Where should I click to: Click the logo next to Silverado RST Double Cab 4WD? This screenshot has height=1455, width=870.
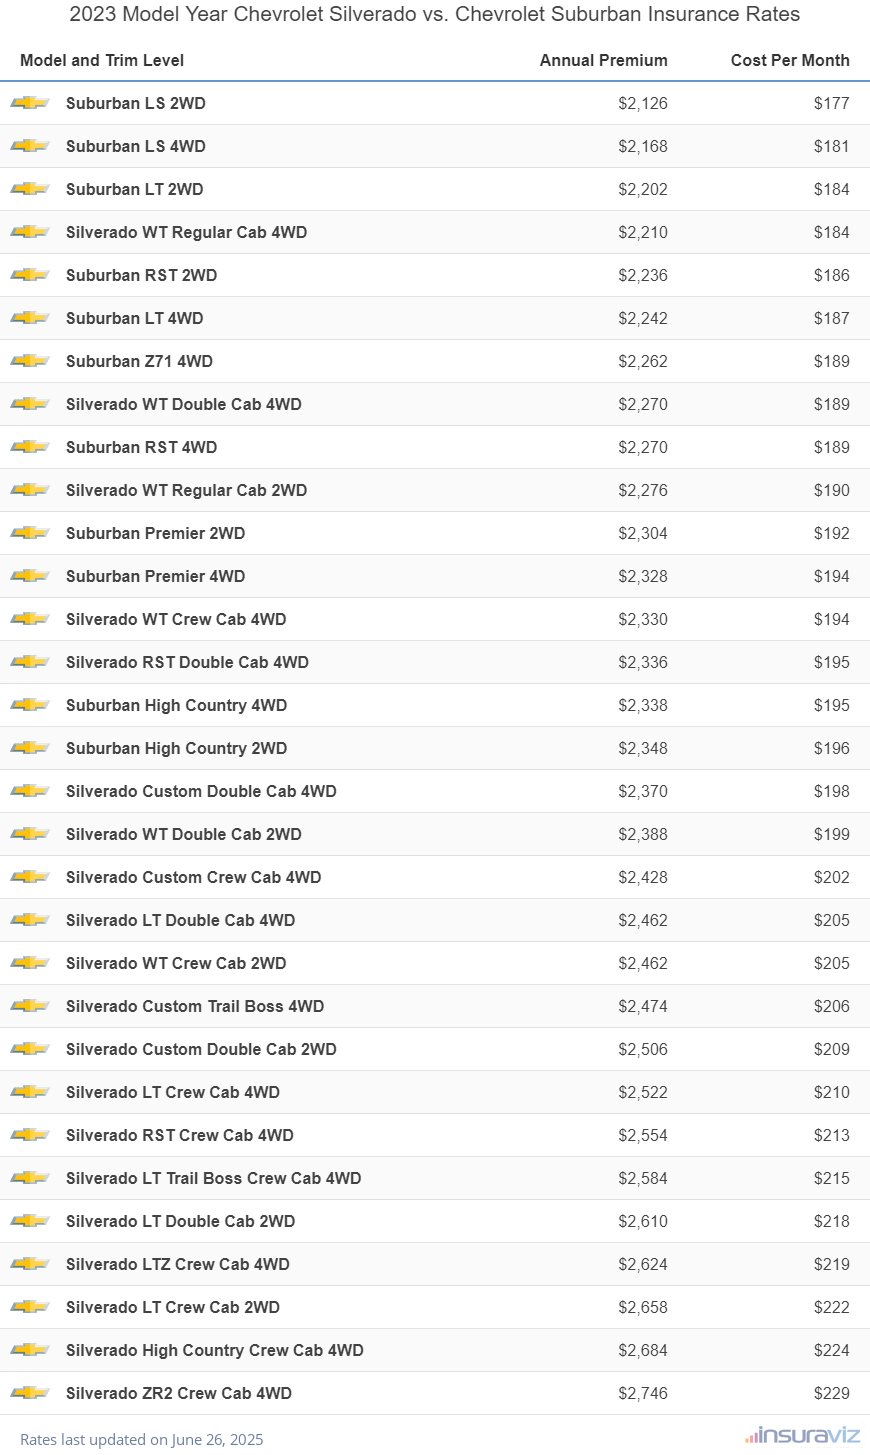point(30,662)
